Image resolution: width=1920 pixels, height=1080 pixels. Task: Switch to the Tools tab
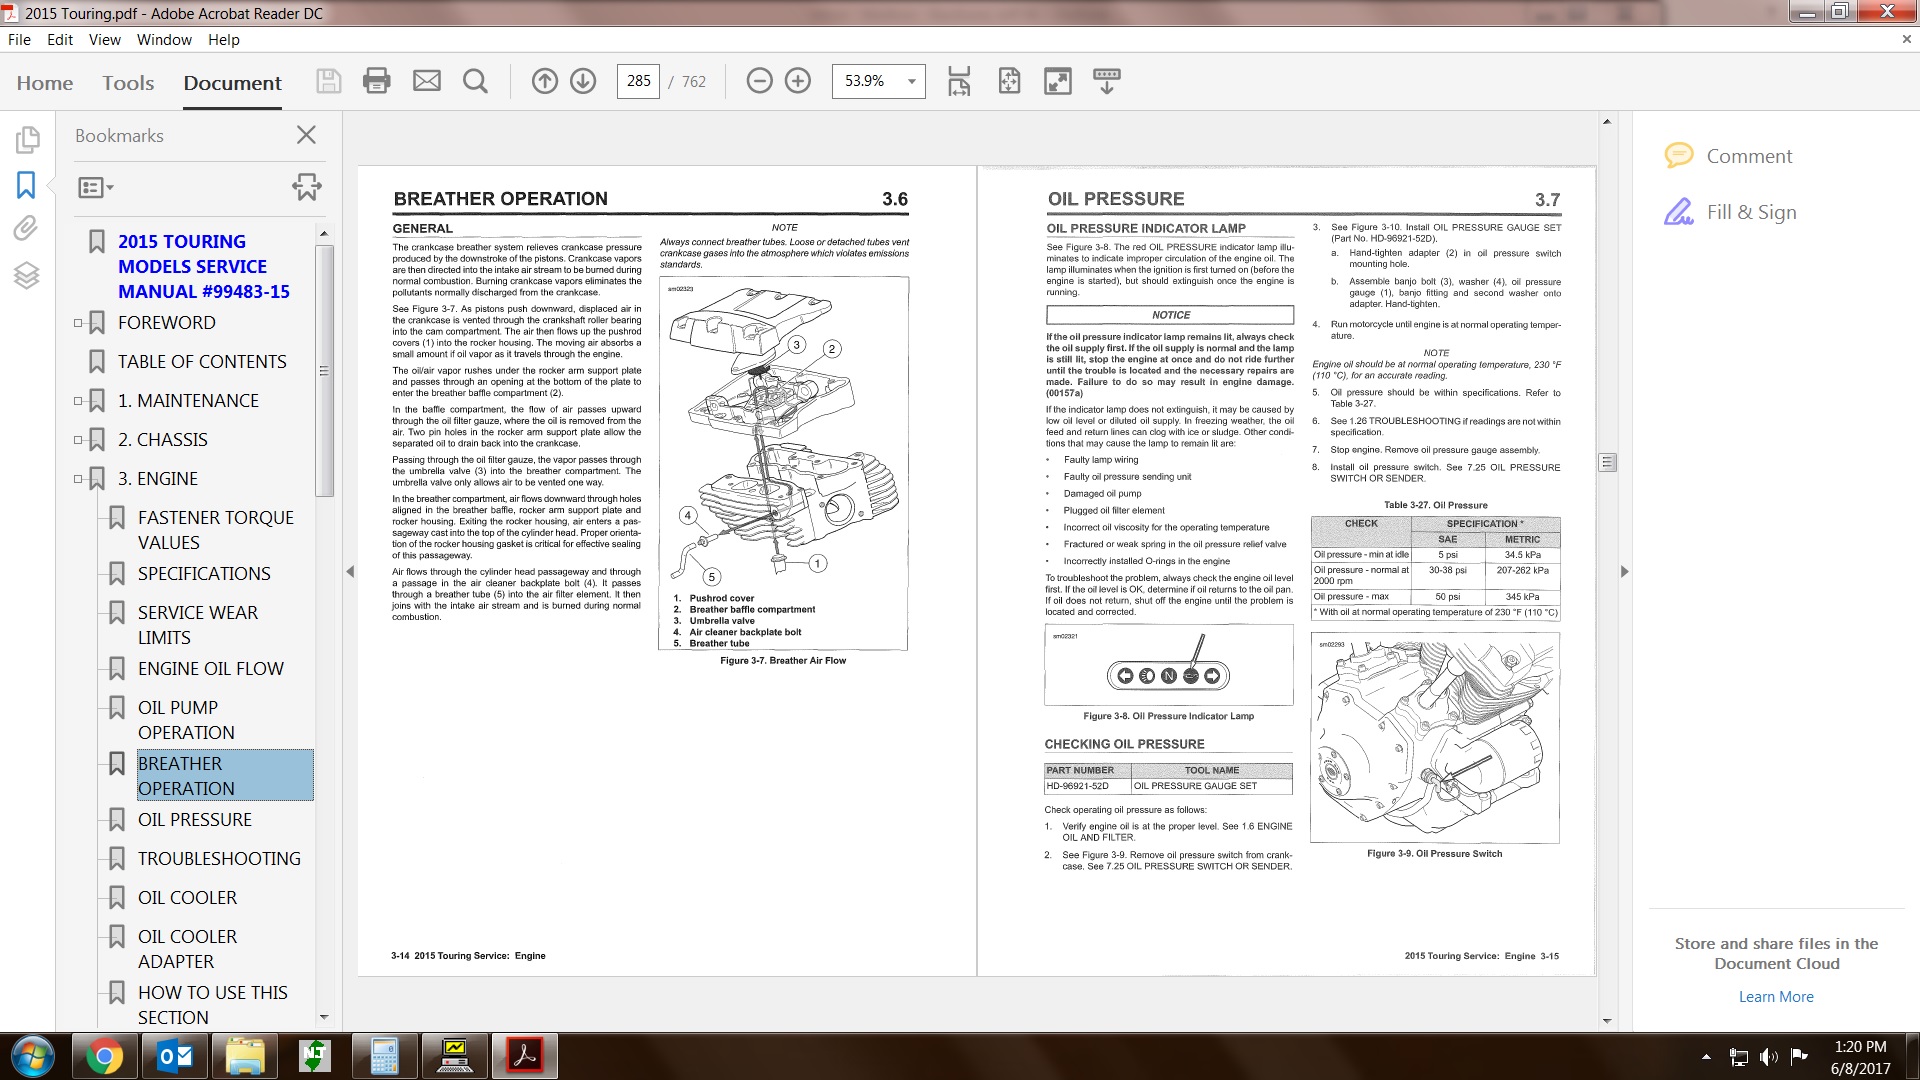tap(128, 83)
